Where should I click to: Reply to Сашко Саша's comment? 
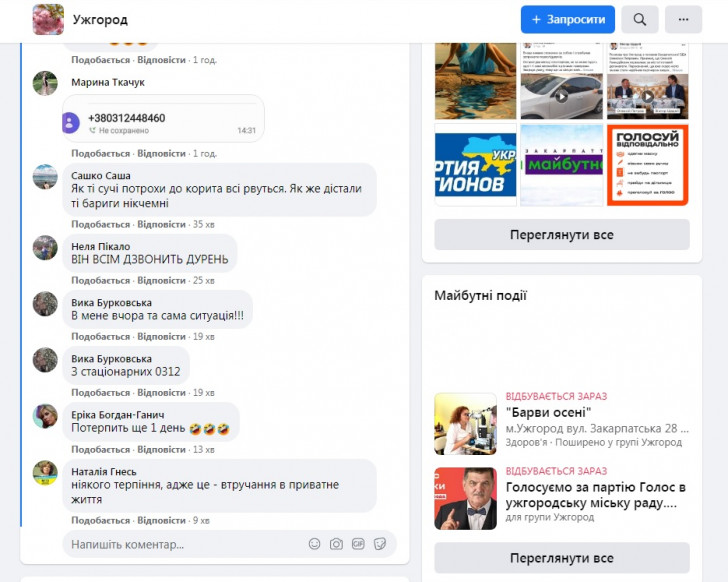[x=161, y=224]
